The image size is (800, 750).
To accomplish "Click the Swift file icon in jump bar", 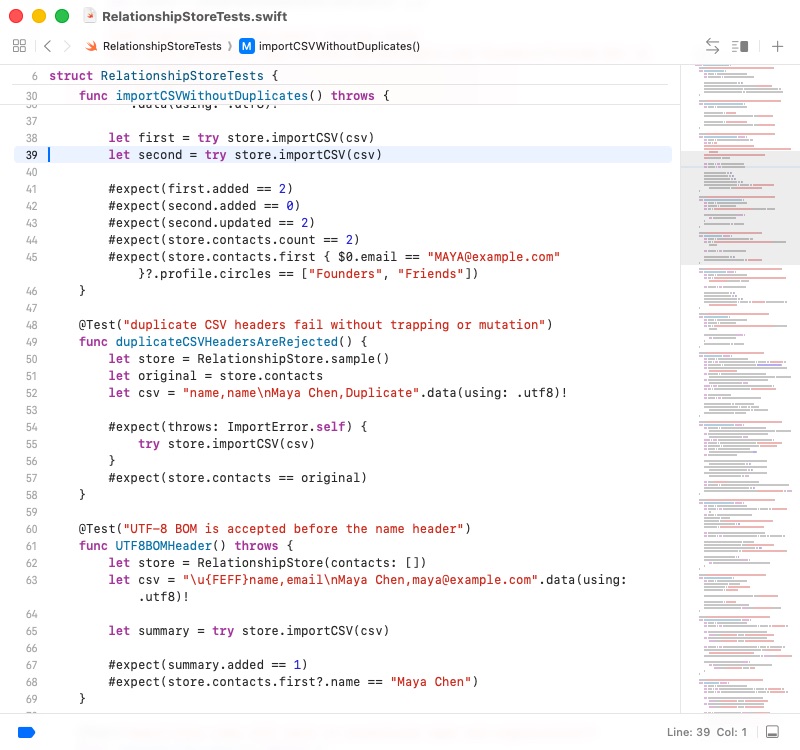I will pos(91,46).
